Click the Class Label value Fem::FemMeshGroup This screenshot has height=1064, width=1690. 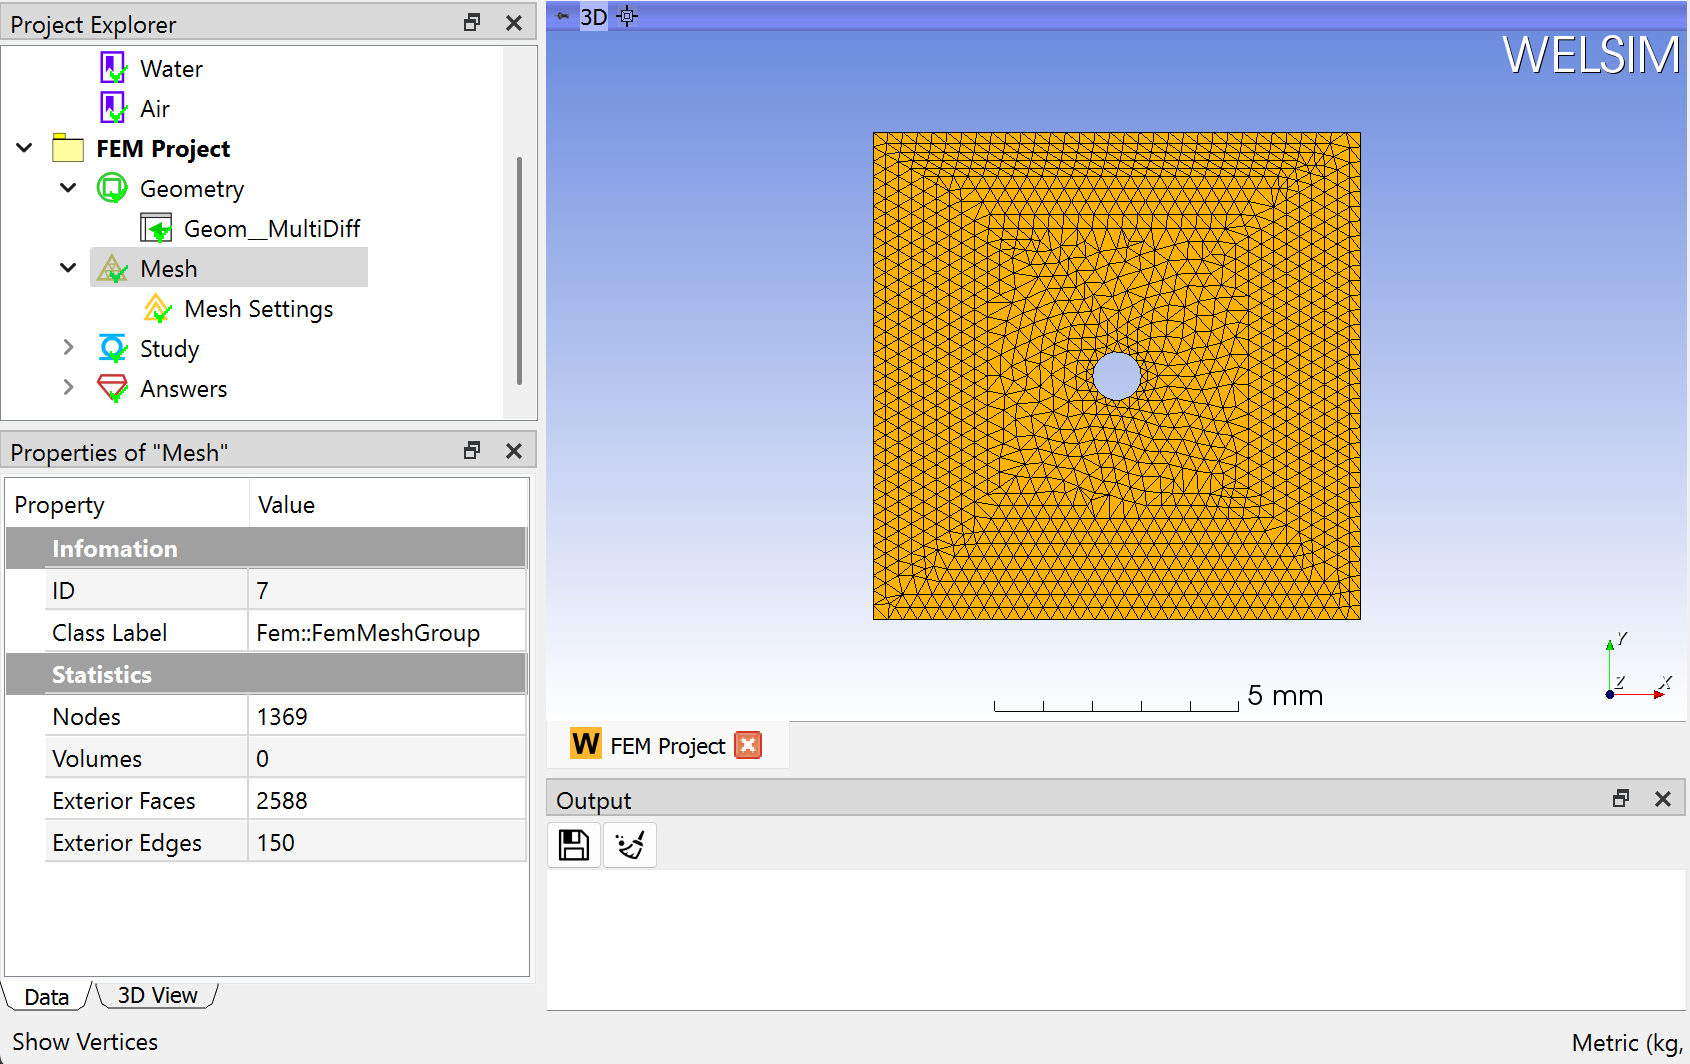387,632
